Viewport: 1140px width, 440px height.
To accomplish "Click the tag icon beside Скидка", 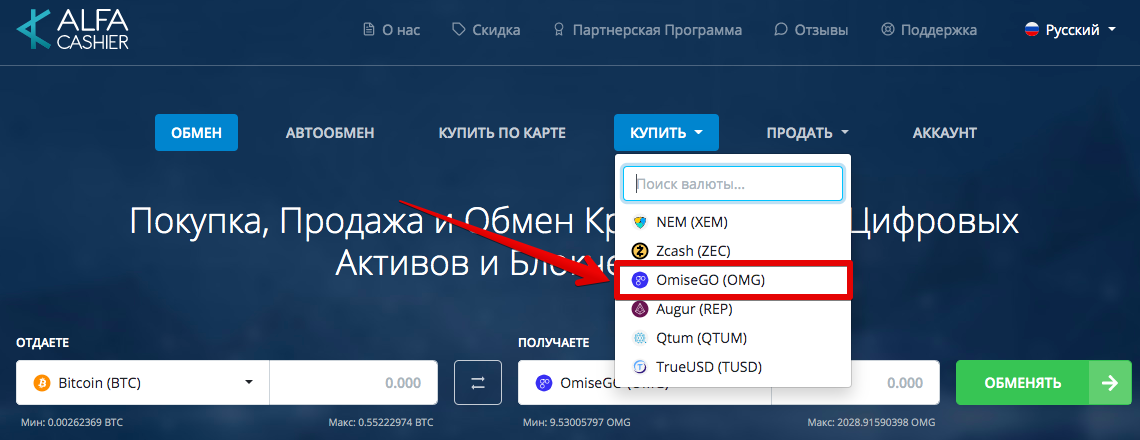I will [x=458, y=30].
